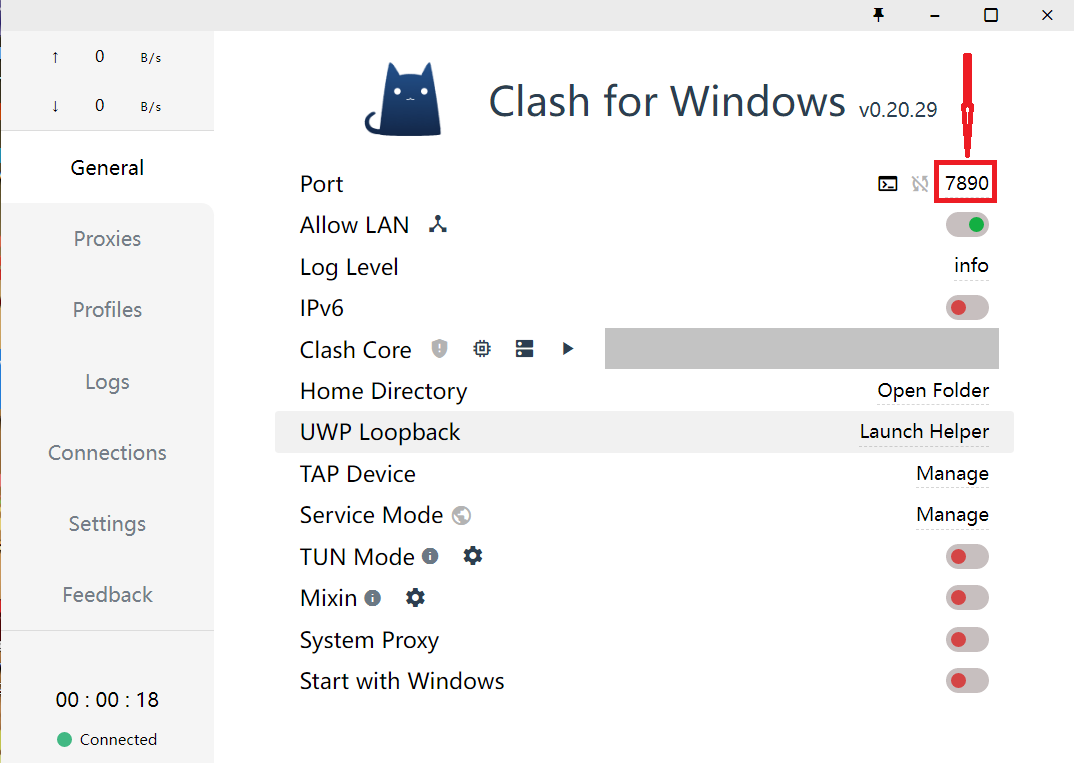The height and width of the screenshot is (764, 1076).
Task: Minimize the Clash window
Action: tap(935, 15)
